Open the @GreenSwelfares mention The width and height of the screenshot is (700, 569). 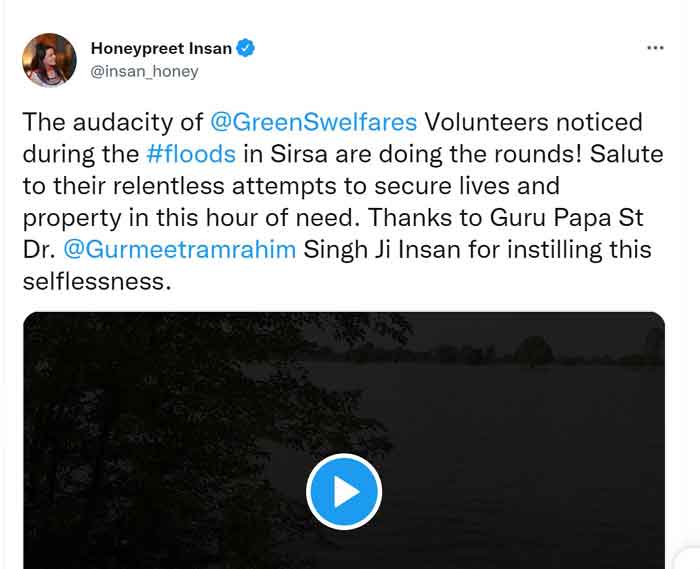313,122
